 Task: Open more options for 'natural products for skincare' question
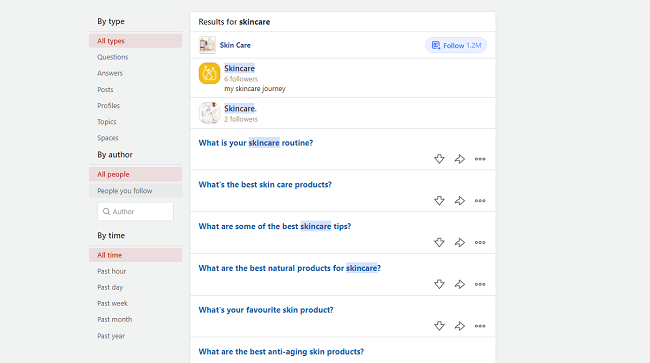tap(480, 284)
